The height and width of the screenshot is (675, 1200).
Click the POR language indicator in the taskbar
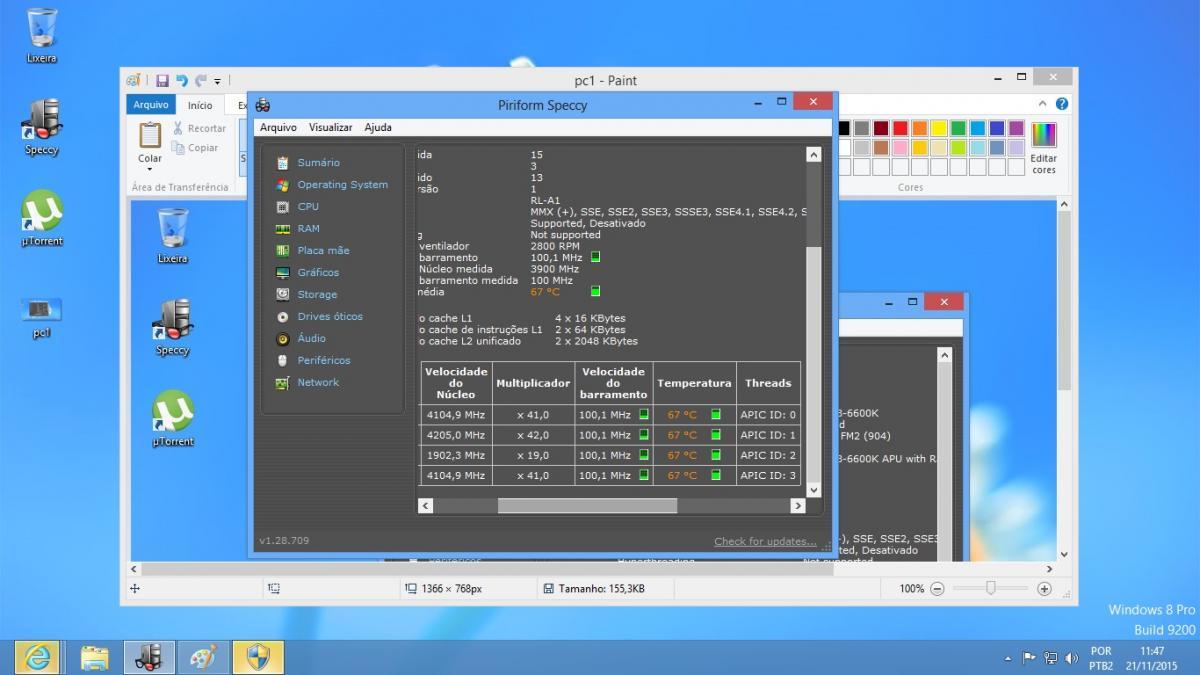(x=1101, y=651)
